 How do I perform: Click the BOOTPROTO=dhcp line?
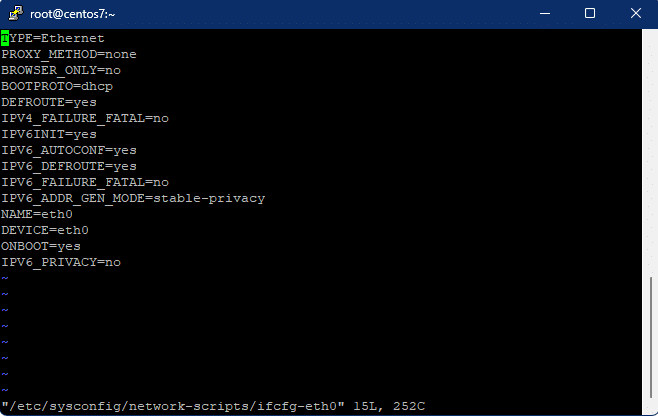coord(57,86)
